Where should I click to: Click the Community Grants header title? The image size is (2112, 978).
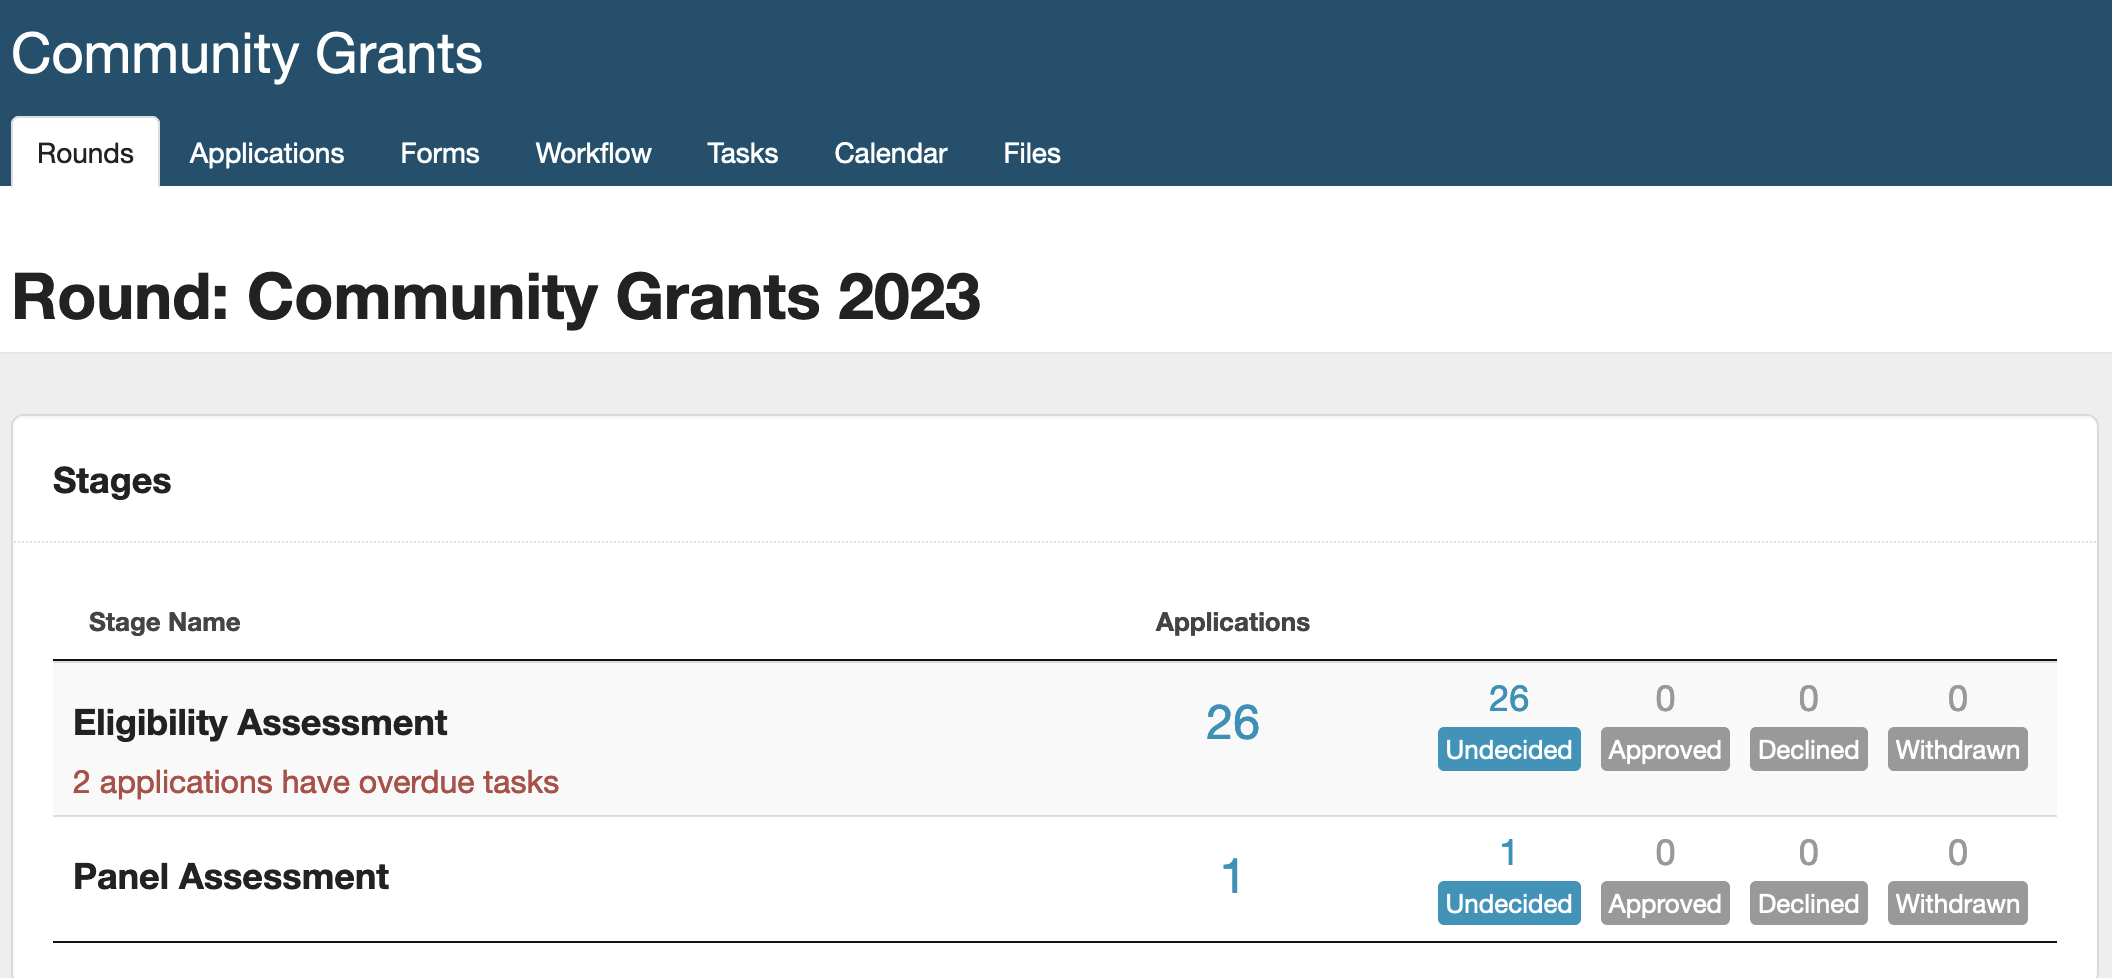point(247,54)
